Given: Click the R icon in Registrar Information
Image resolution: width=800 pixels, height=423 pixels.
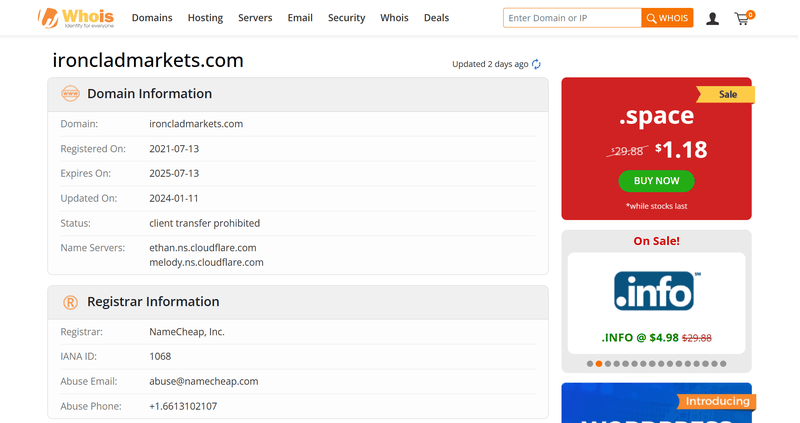Looking at the screenshot, I should (70, 302).
